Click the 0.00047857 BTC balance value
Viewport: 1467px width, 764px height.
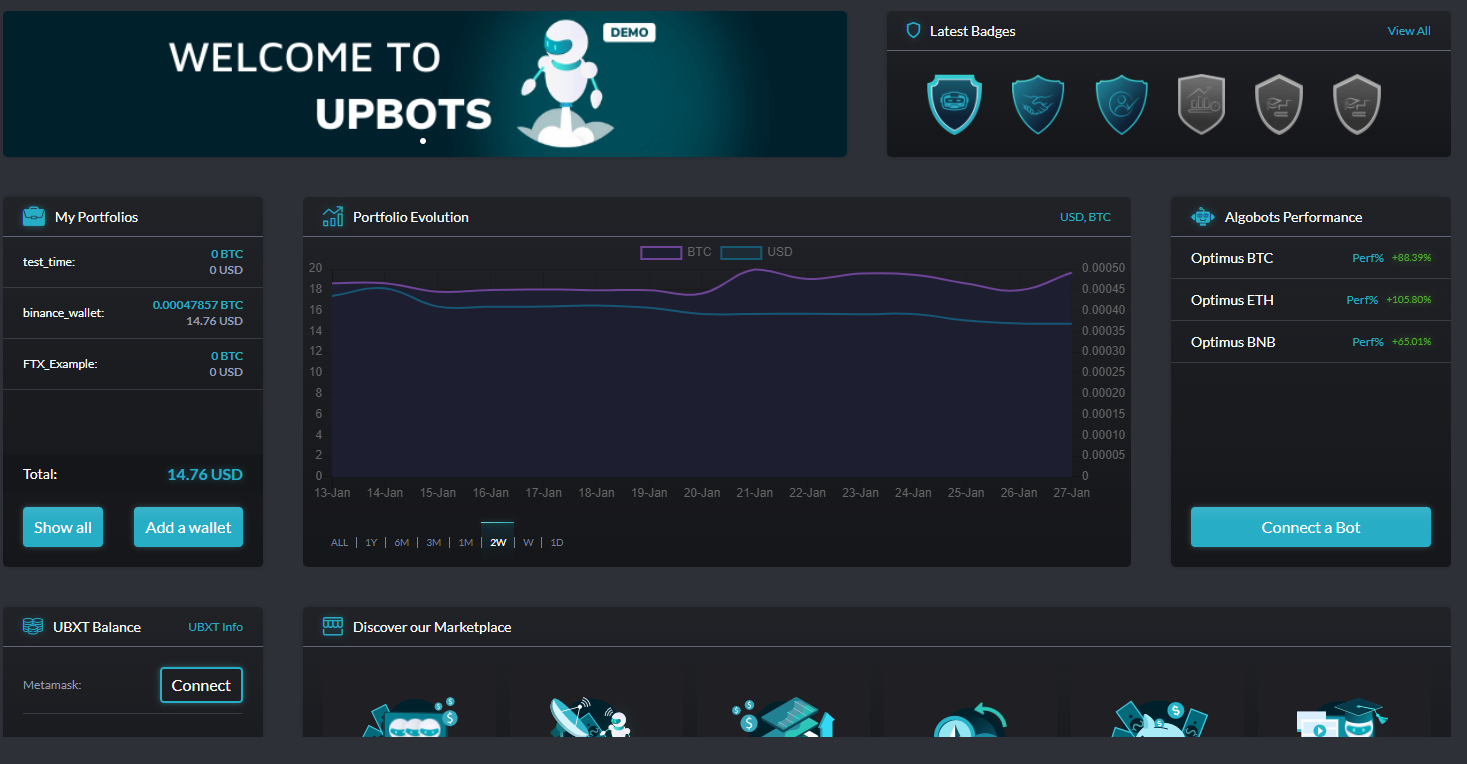tap(198, 305)
